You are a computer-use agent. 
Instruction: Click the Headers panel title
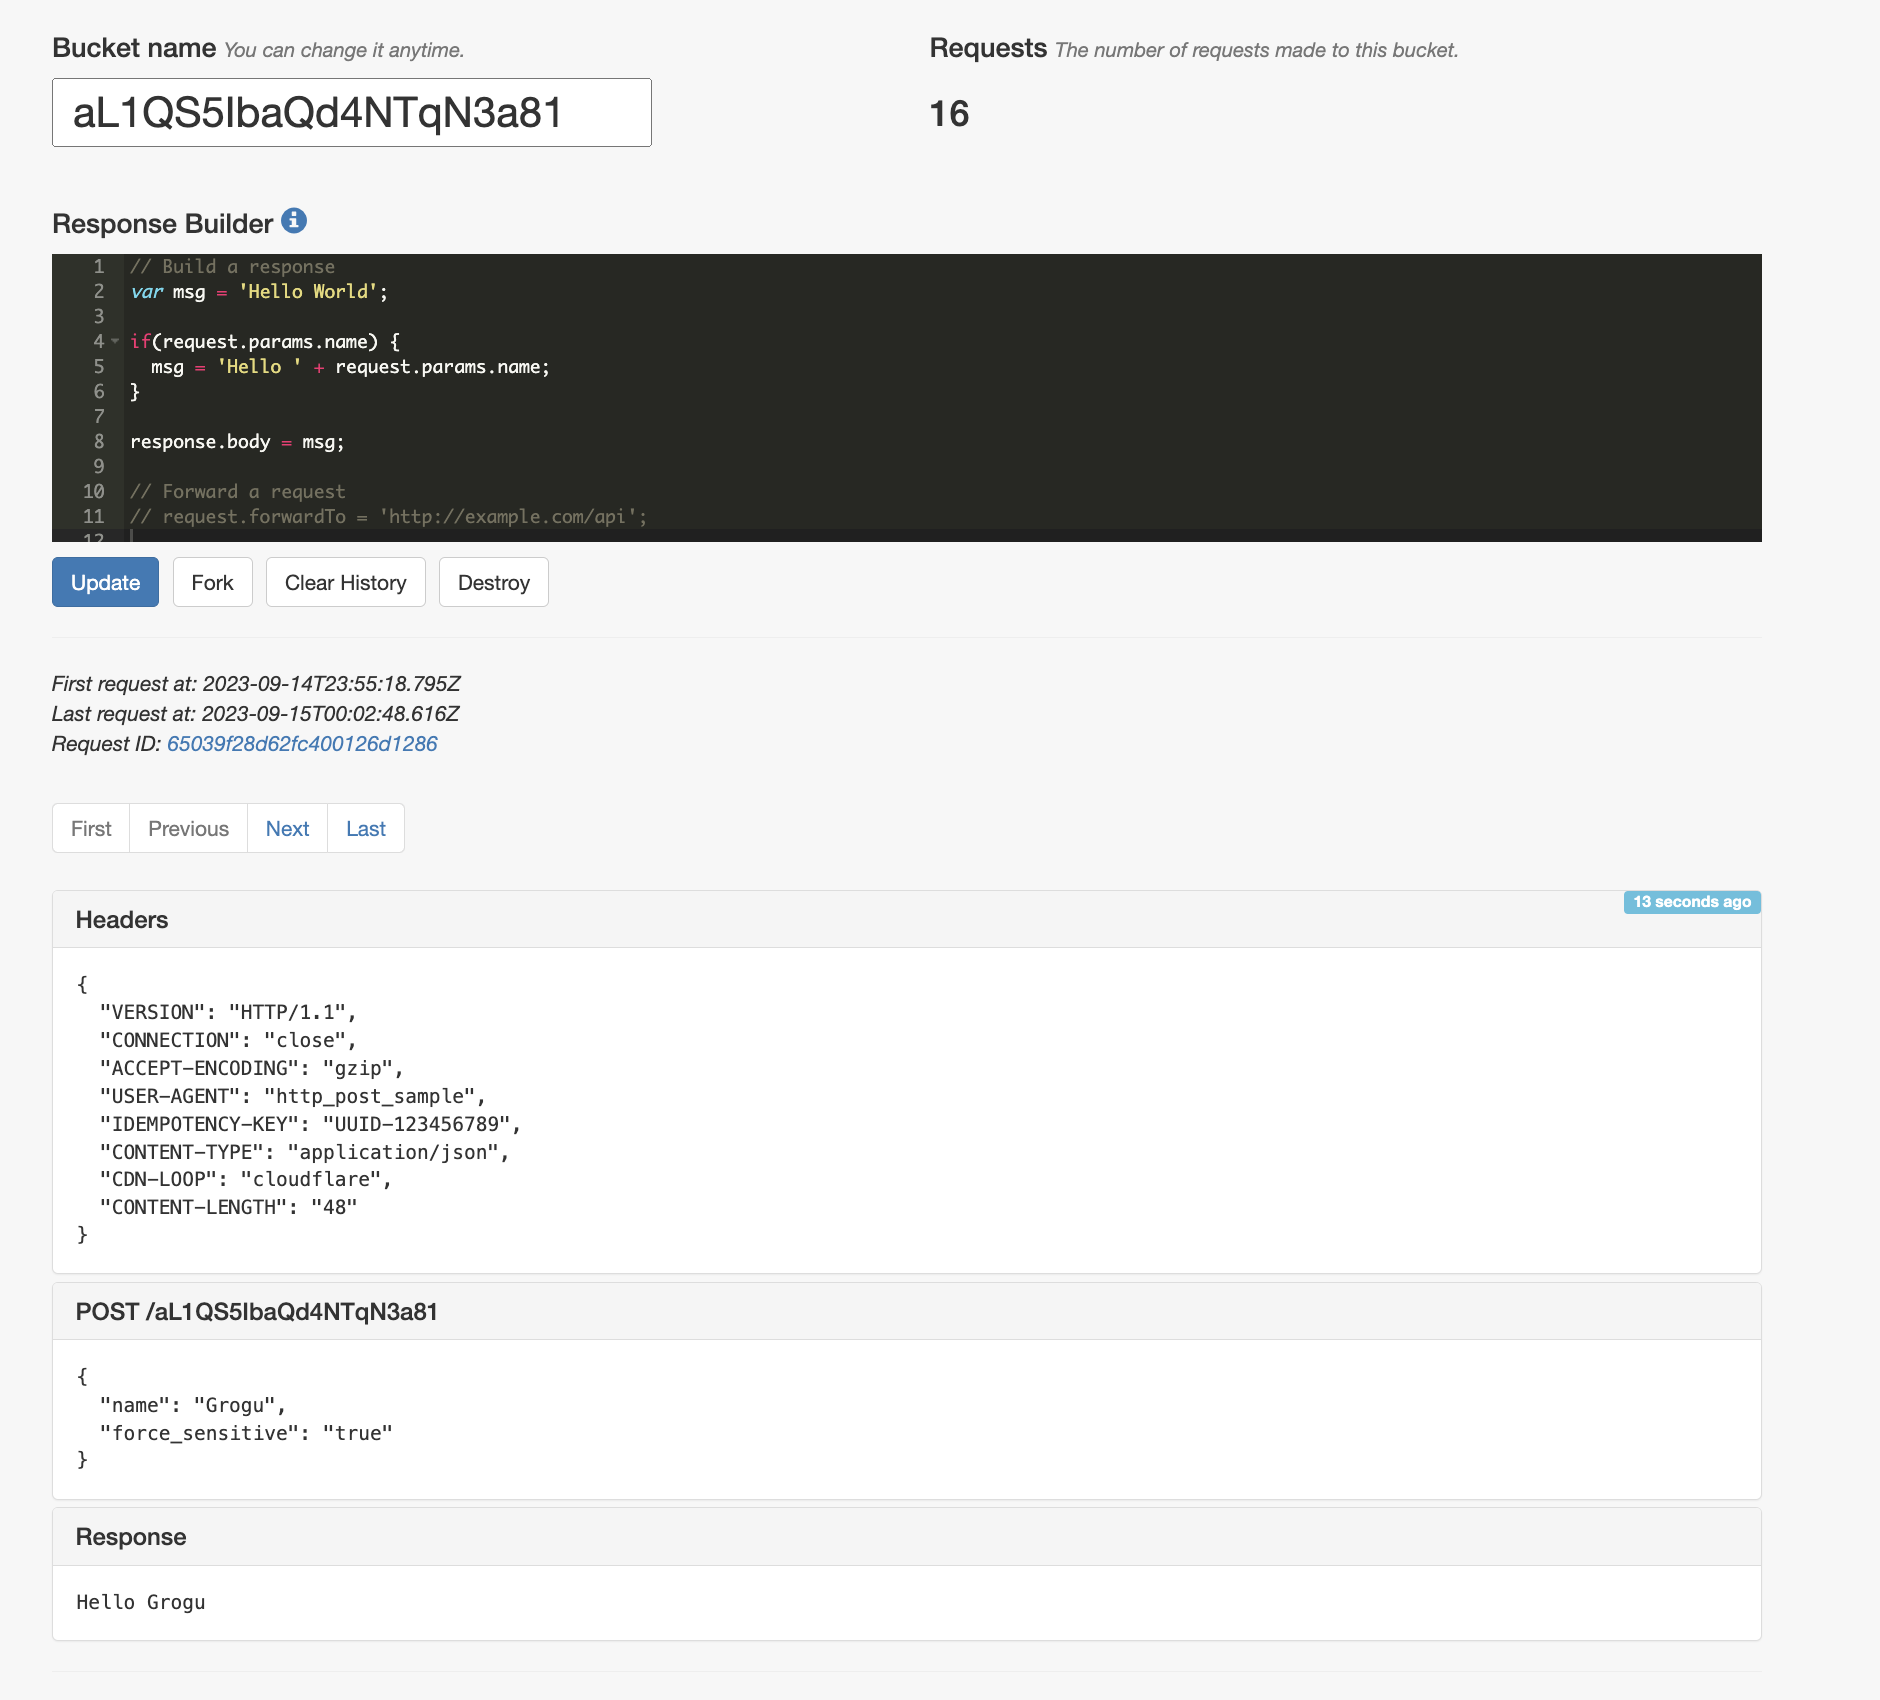[x=121, y=919]
